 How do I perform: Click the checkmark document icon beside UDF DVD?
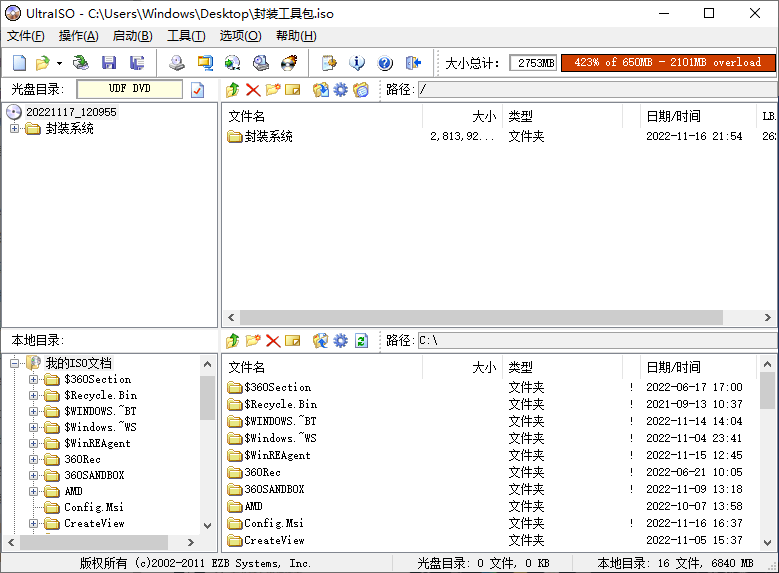(198, 90)
